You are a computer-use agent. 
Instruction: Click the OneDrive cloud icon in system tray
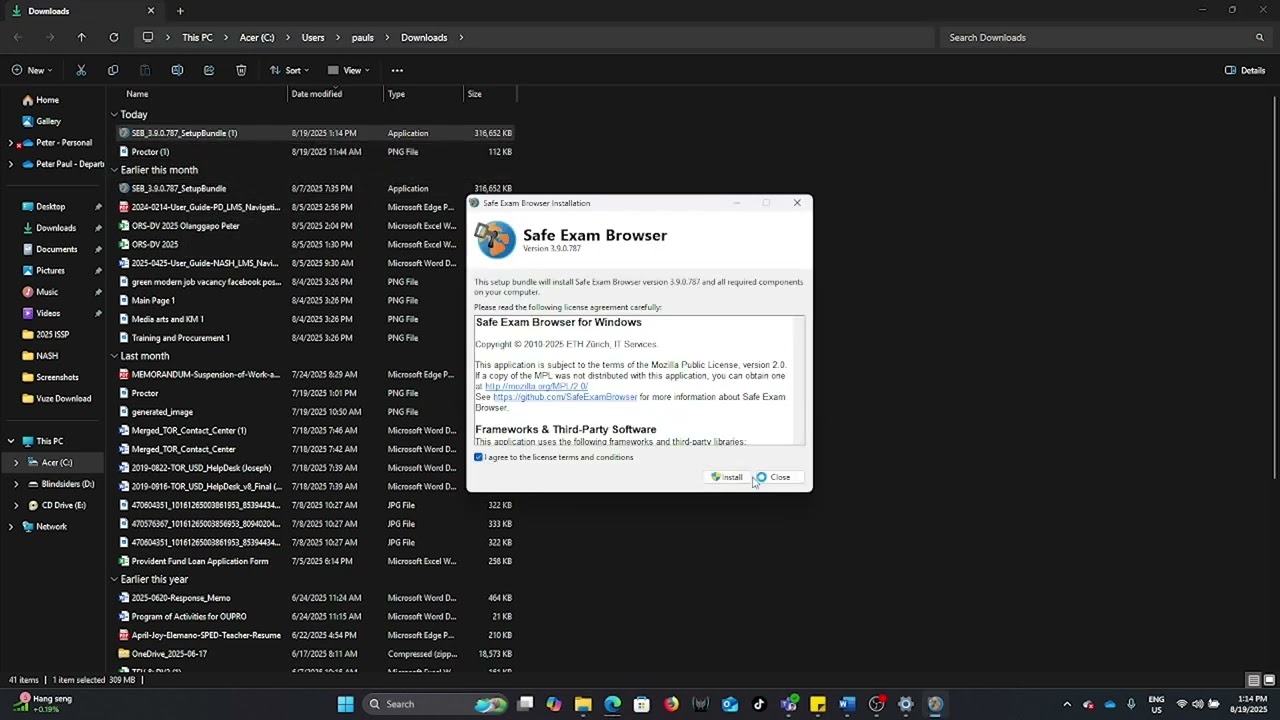click(1110, 704)
